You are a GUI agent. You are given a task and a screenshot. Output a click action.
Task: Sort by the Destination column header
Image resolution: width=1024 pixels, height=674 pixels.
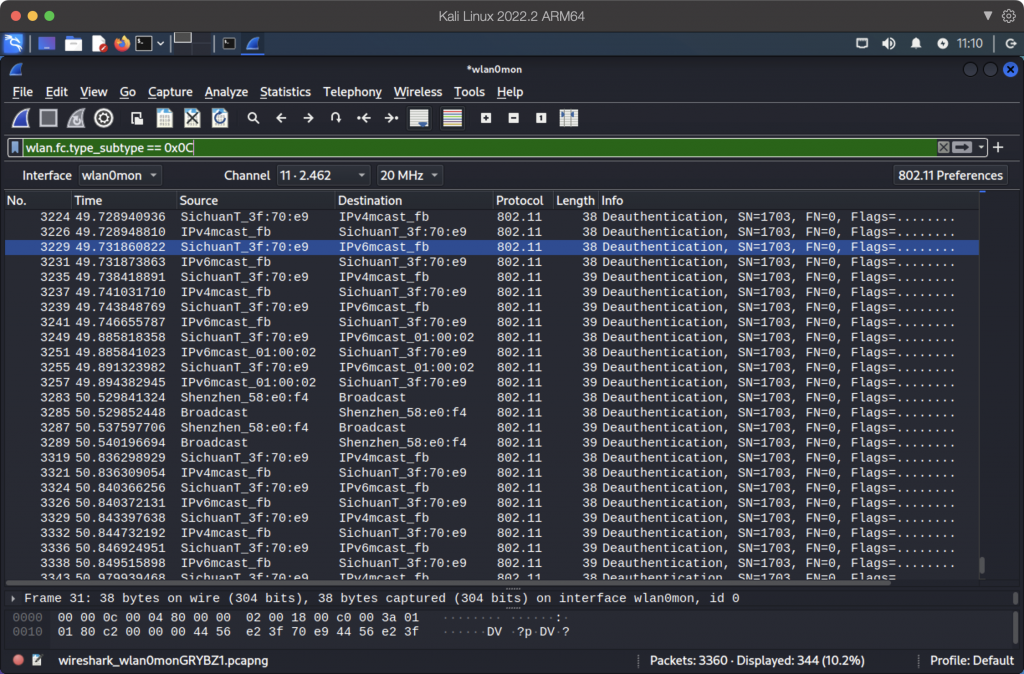point(414,201)
